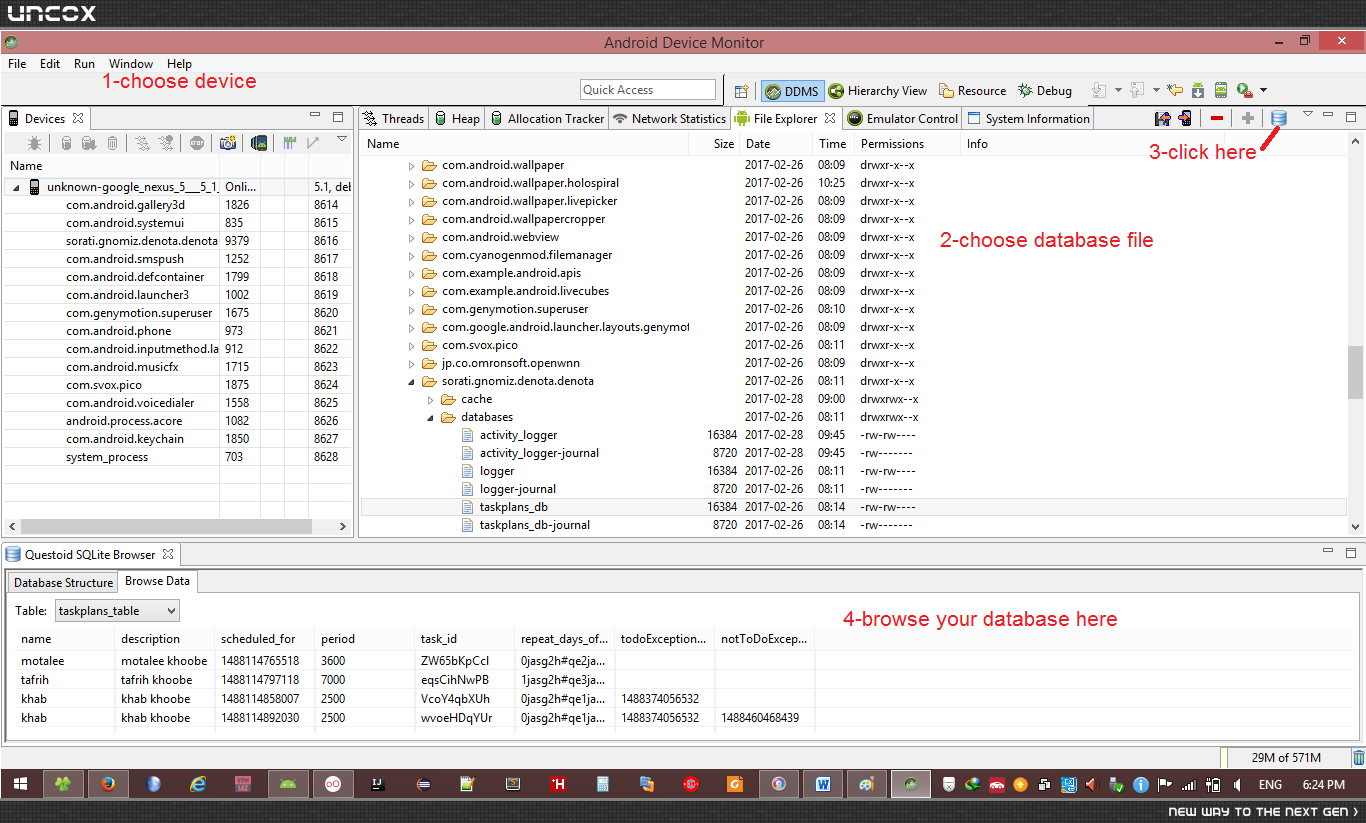Expand the com.android.wallpaper folder

411,165
